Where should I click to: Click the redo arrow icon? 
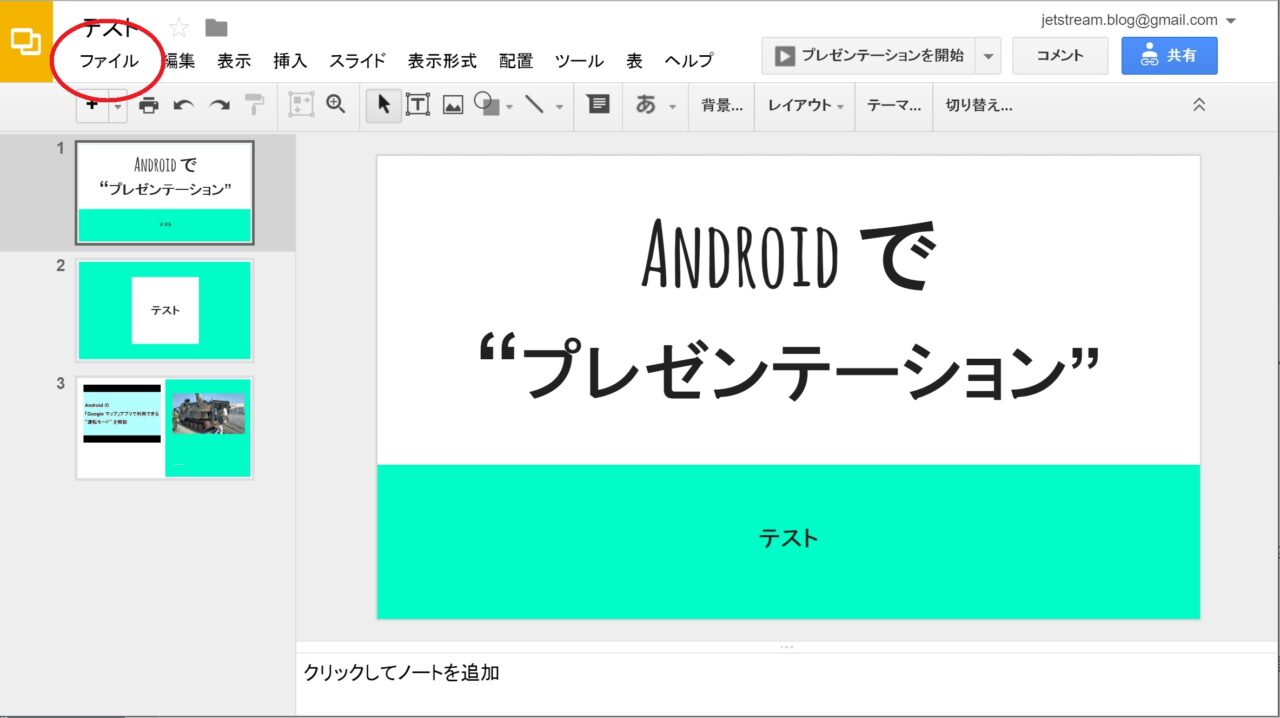[219, 105]
